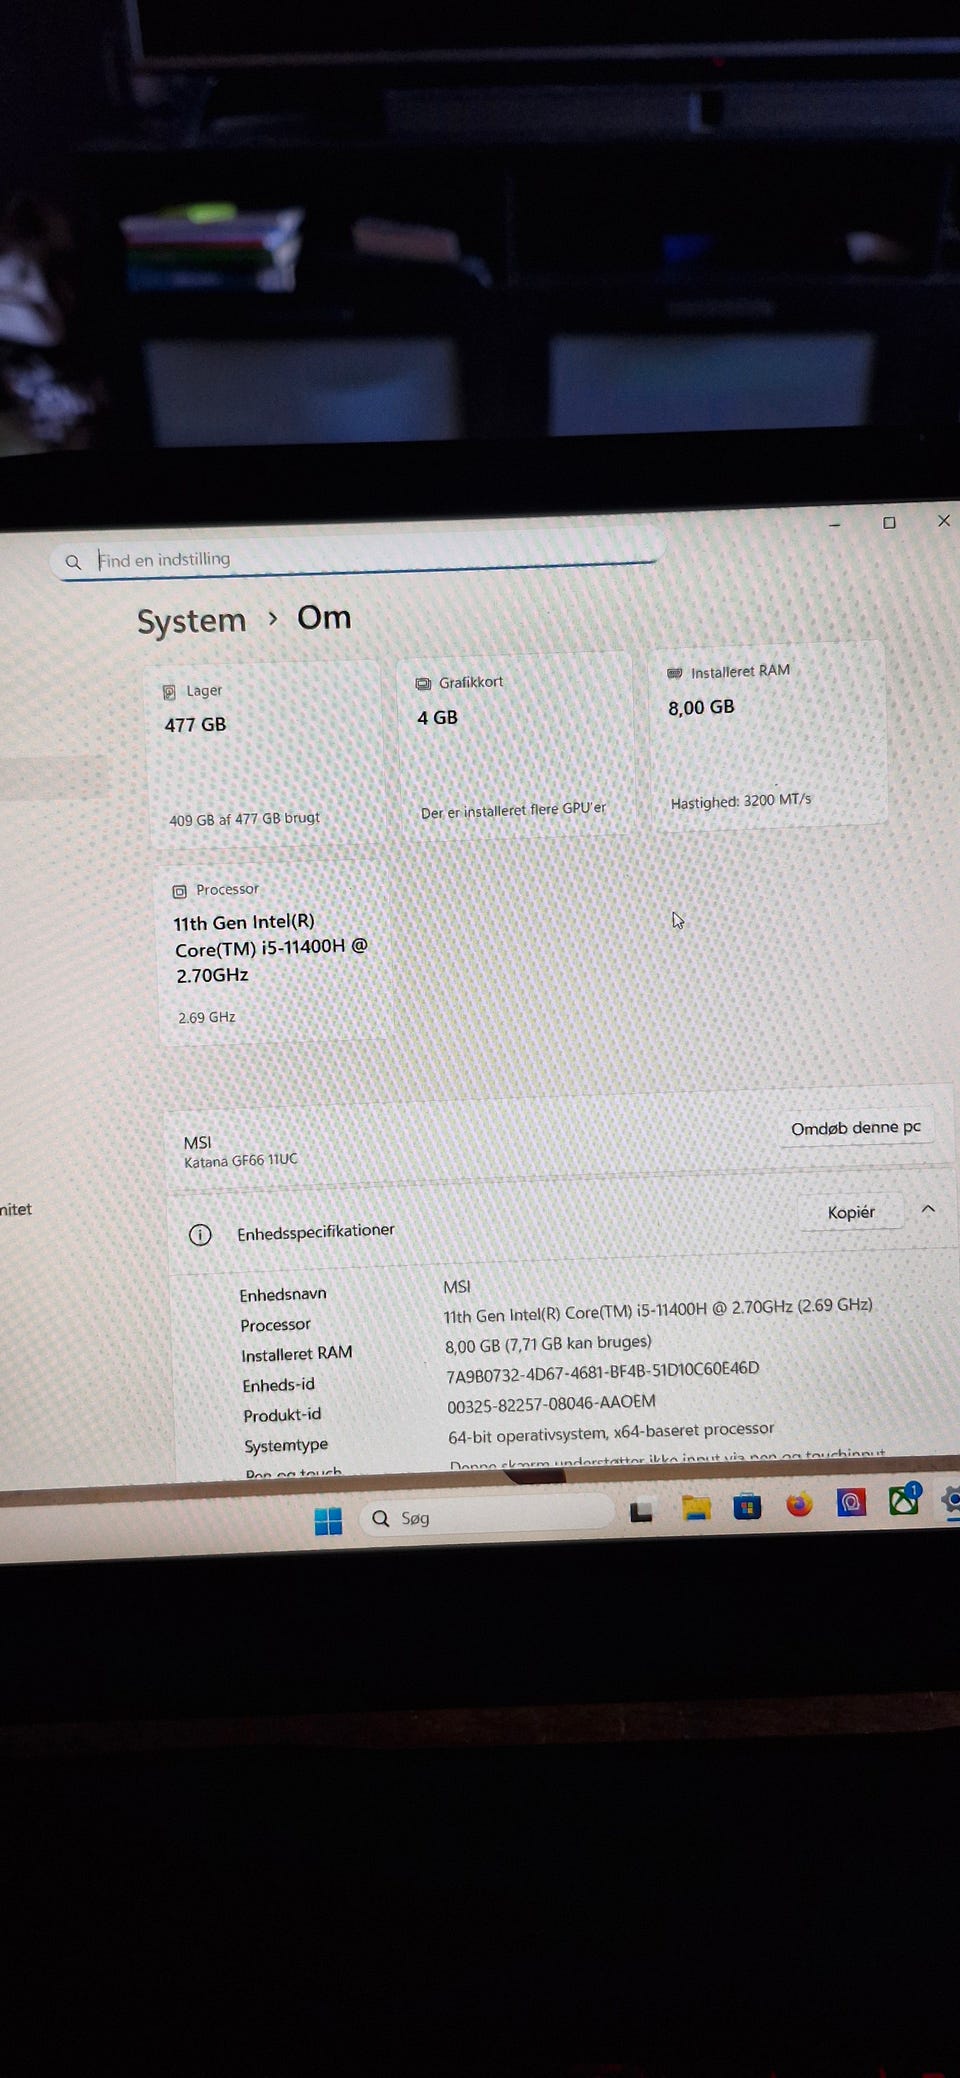Image resolution: width=960 pixels, height=2078 pixels.
Task: Open the Xbox app in the taskbar
Action: (904, 1500)
